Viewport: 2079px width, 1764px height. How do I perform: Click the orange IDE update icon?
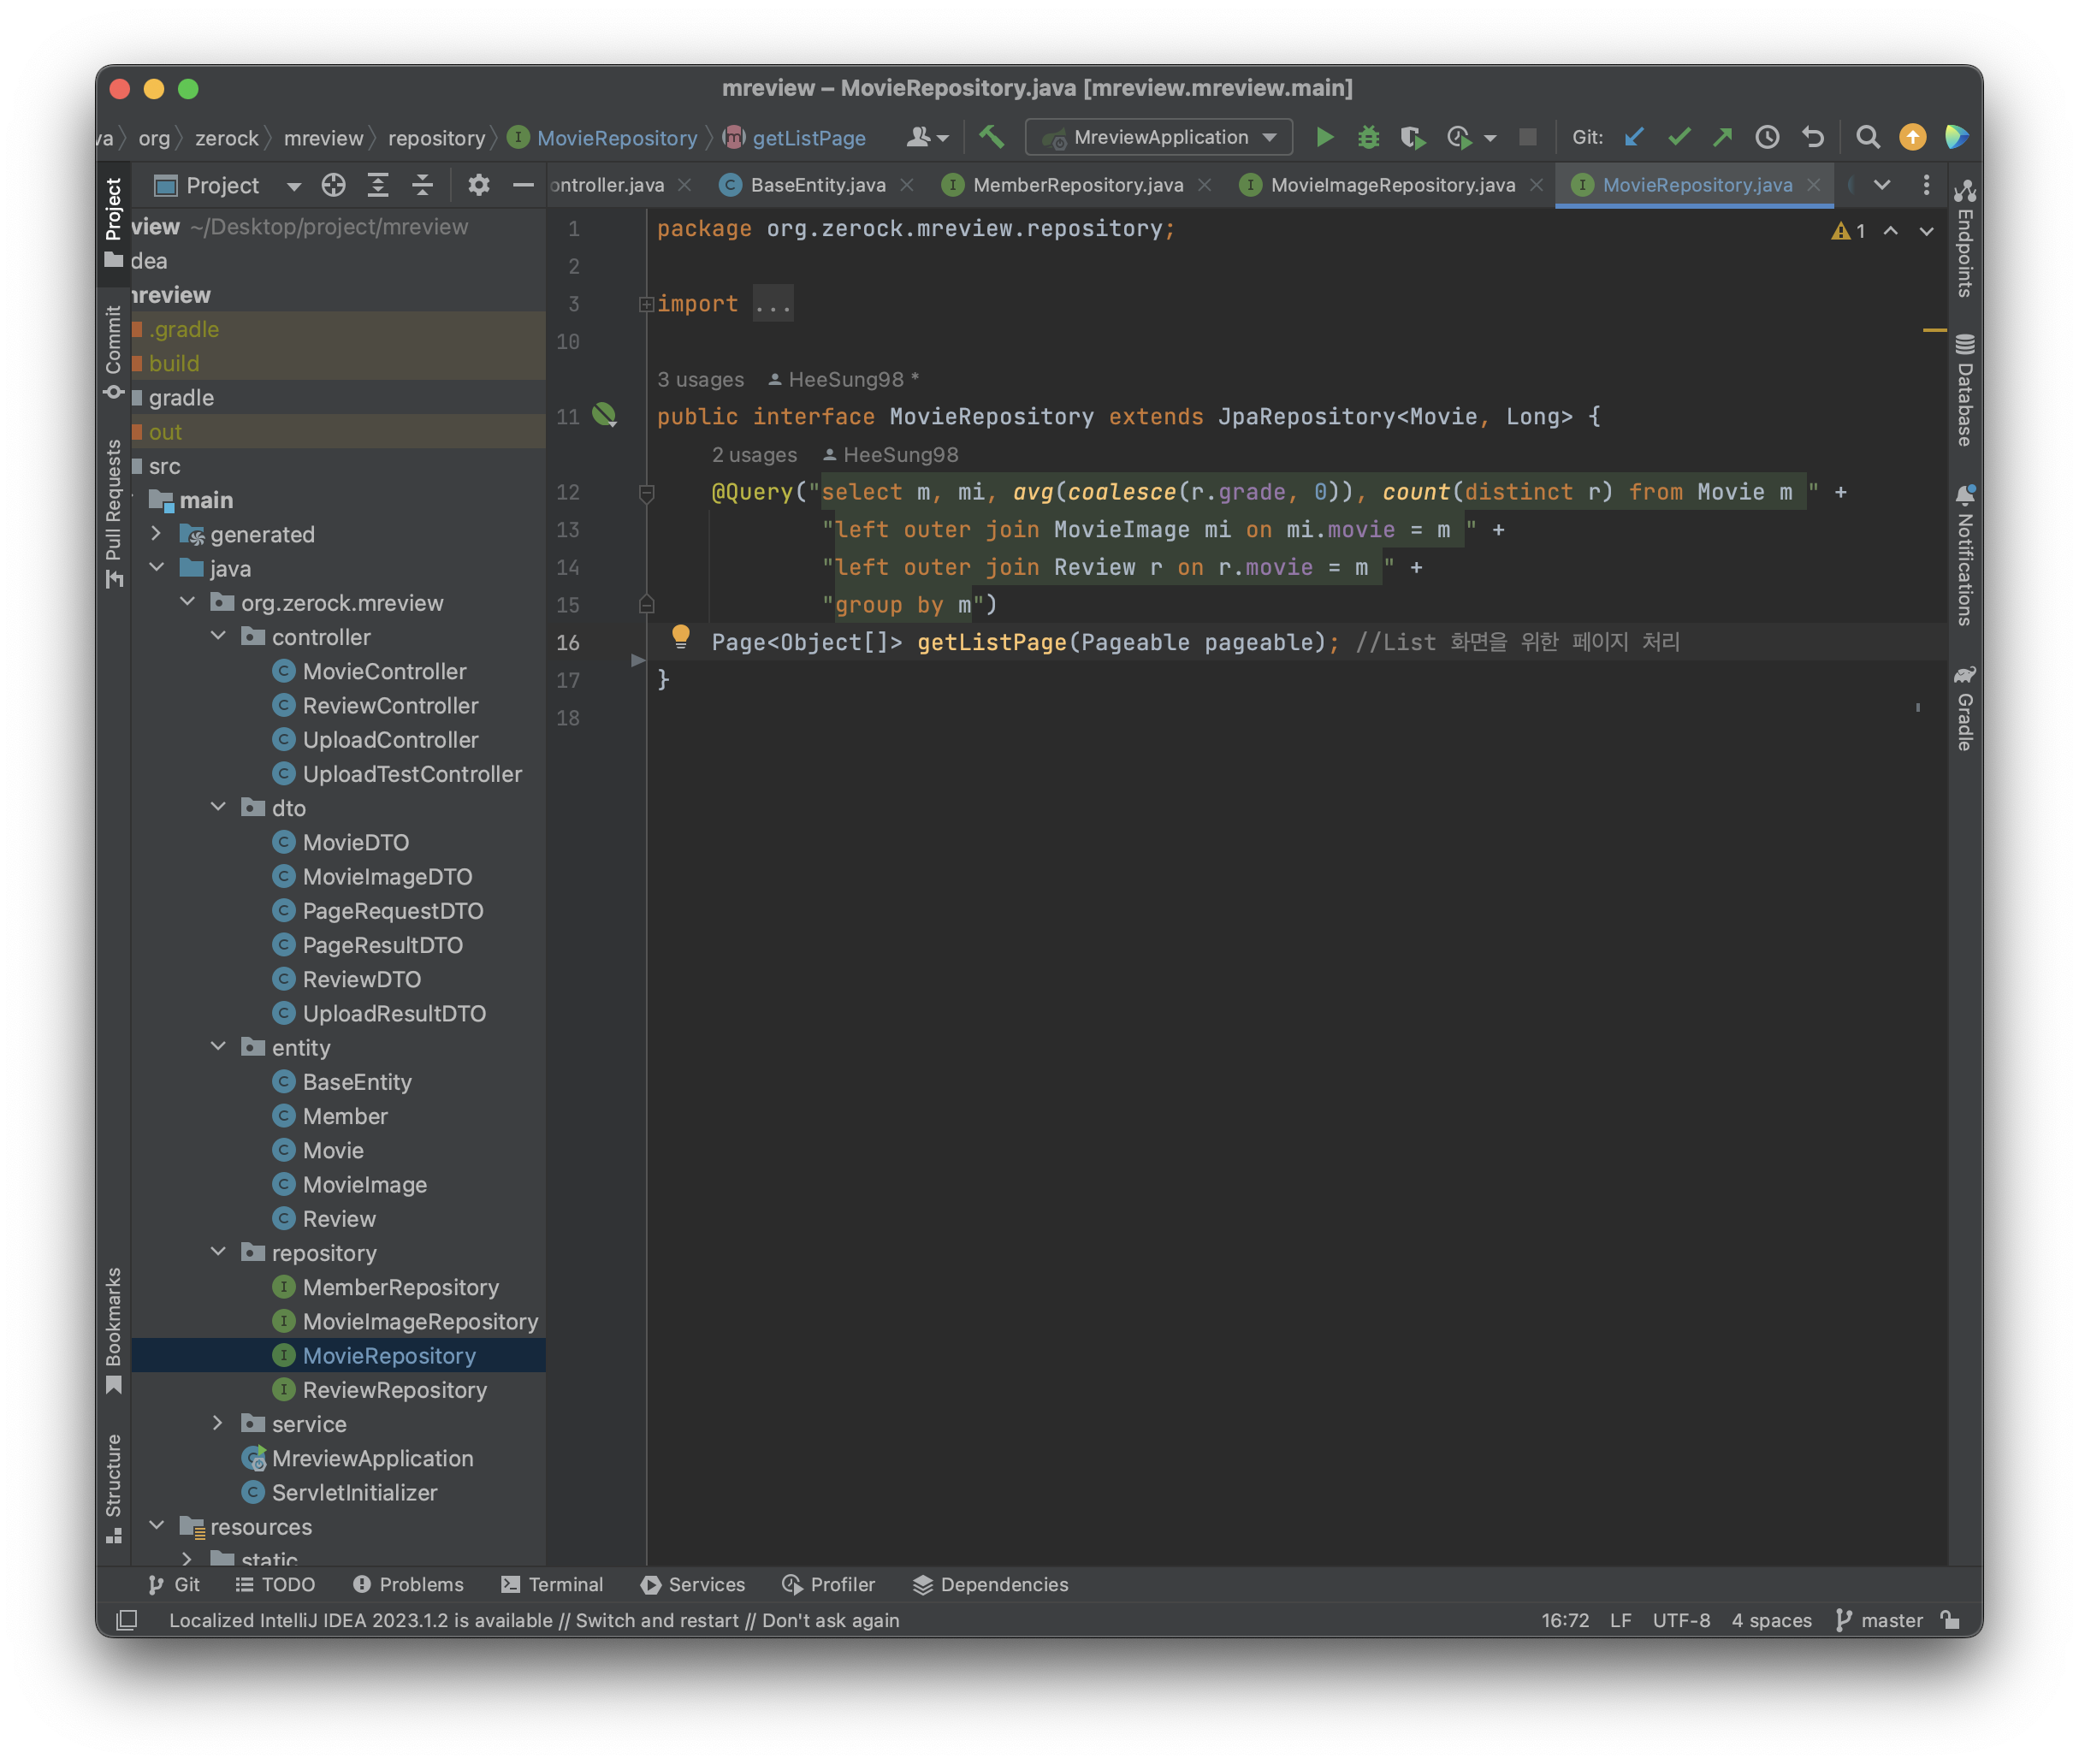click(x=1912, y=137)
